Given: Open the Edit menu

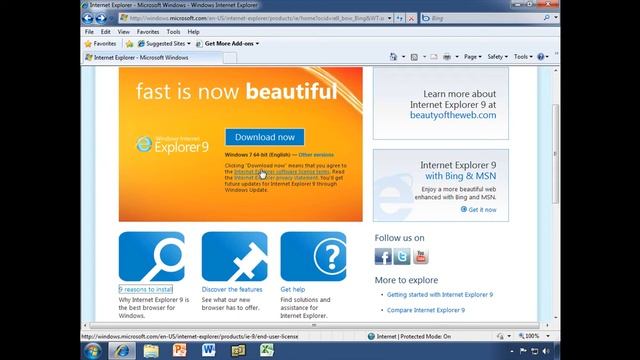Looking at the screenshot, I should (105, 32).
